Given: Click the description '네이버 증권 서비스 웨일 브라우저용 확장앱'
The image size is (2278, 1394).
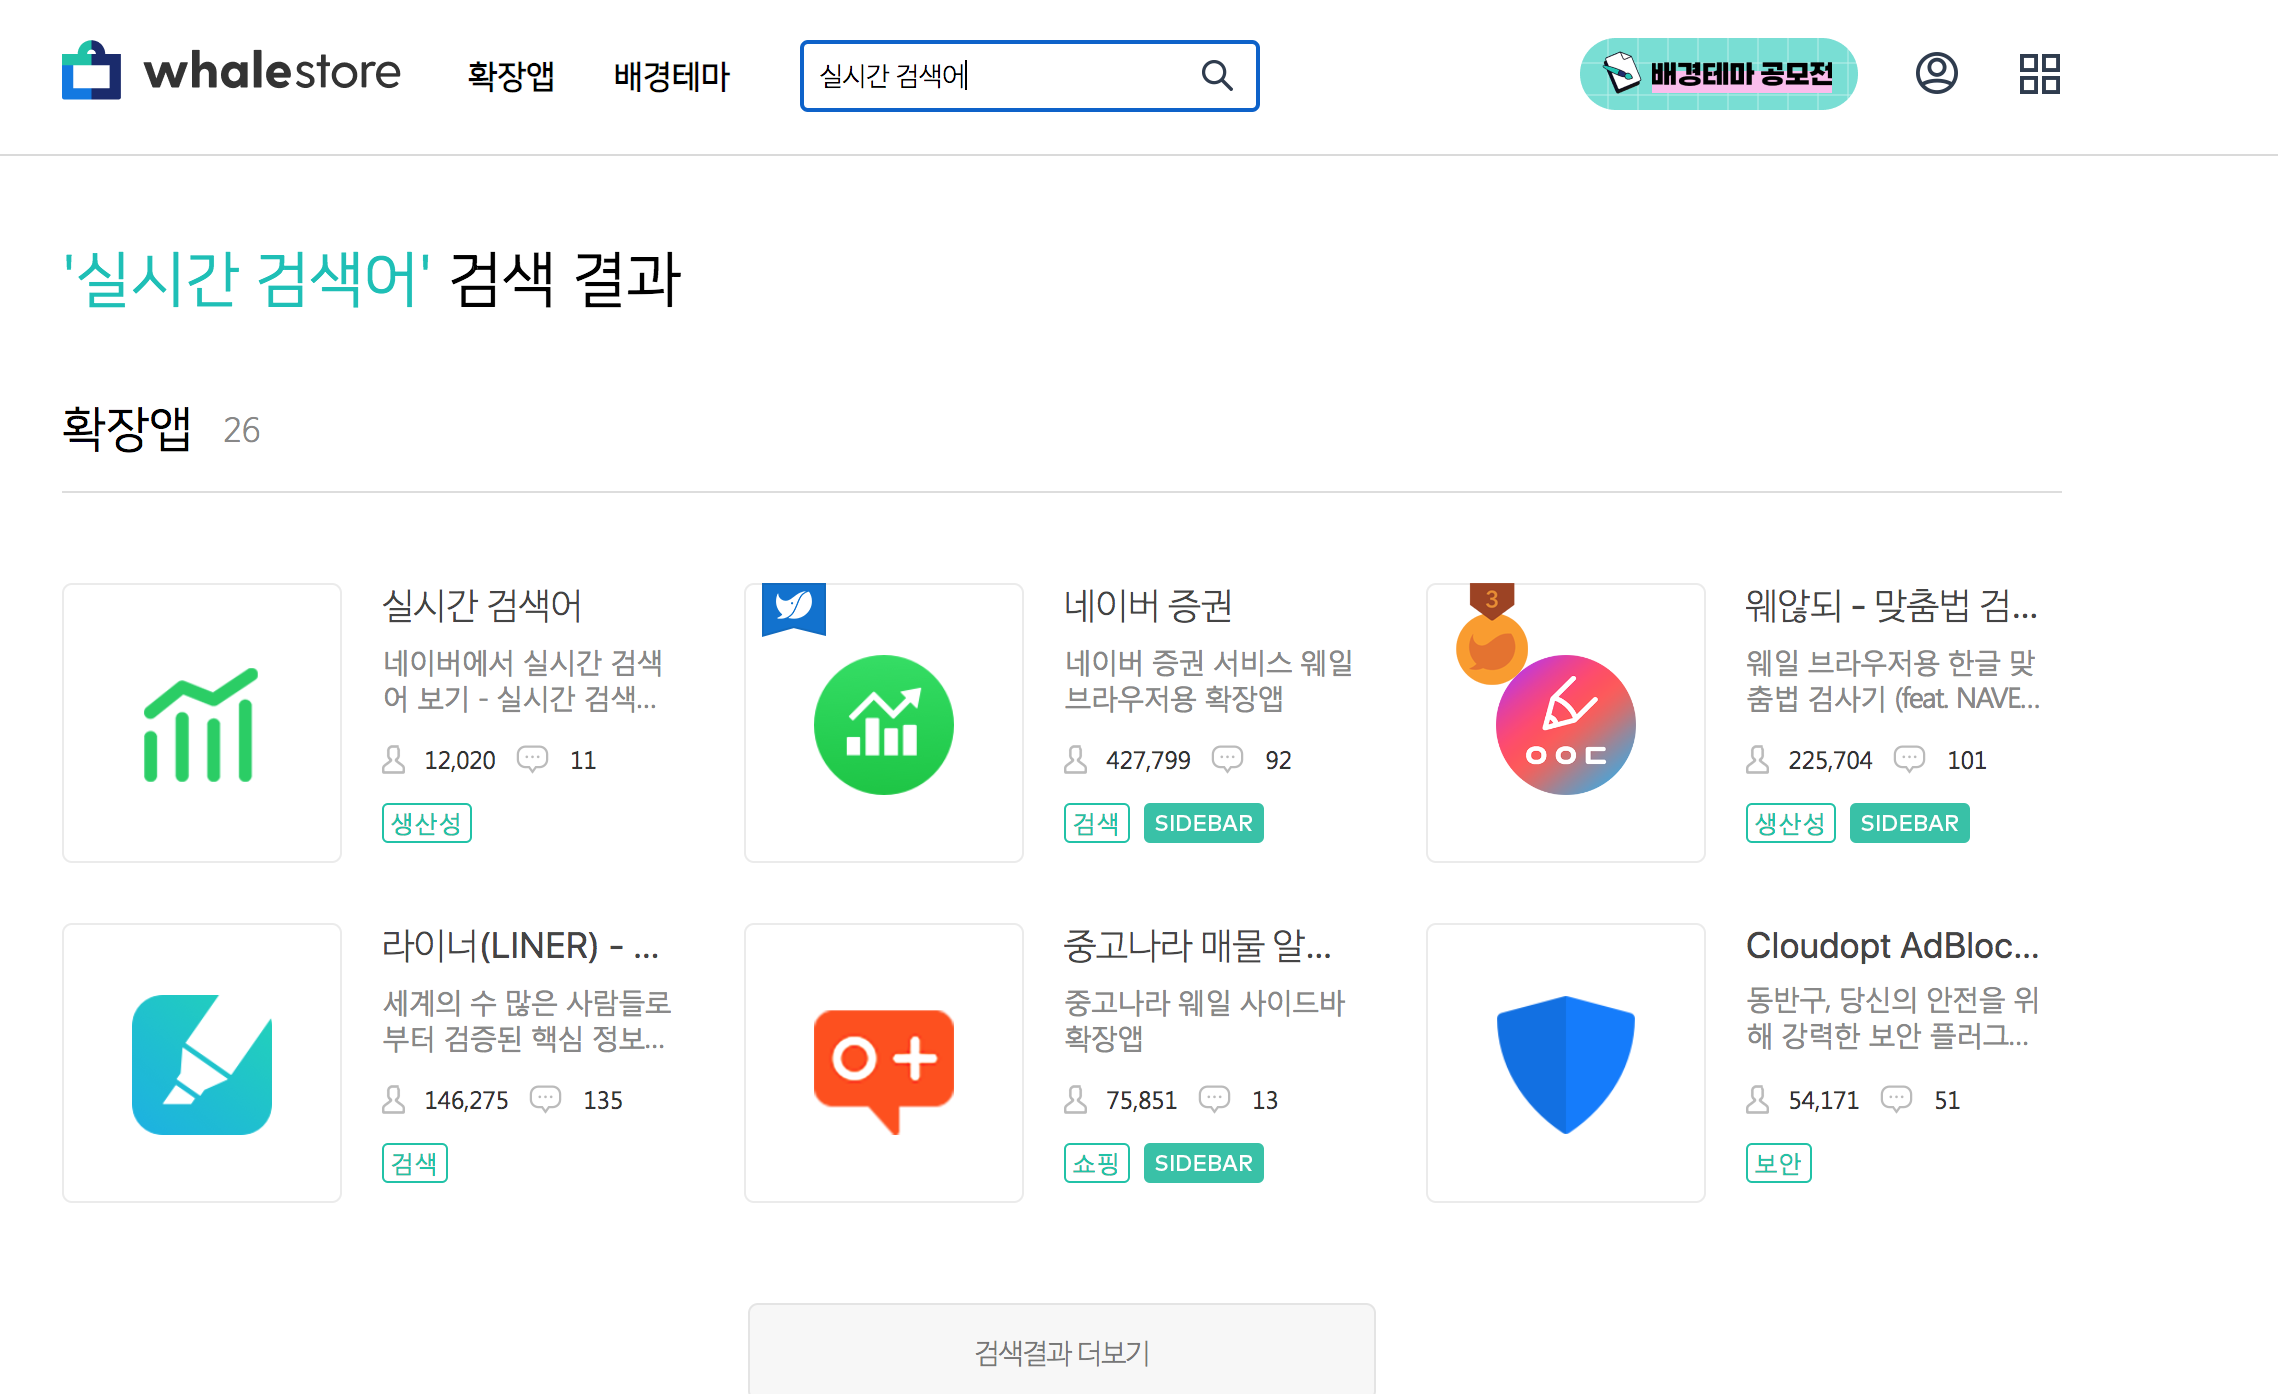Looking at the screenshot, I should pyautogui.click(x=1209, y=680).
